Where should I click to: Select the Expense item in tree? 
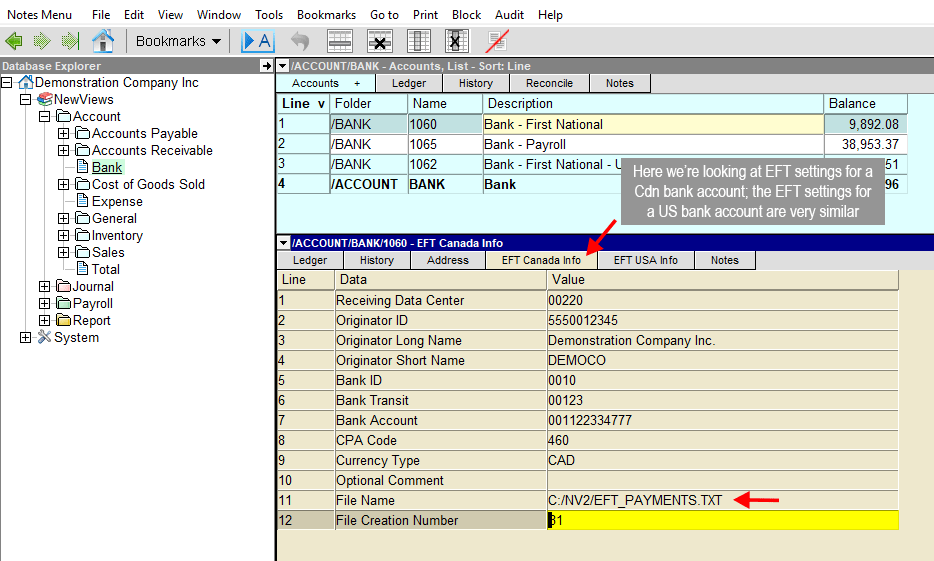[117, 201]
